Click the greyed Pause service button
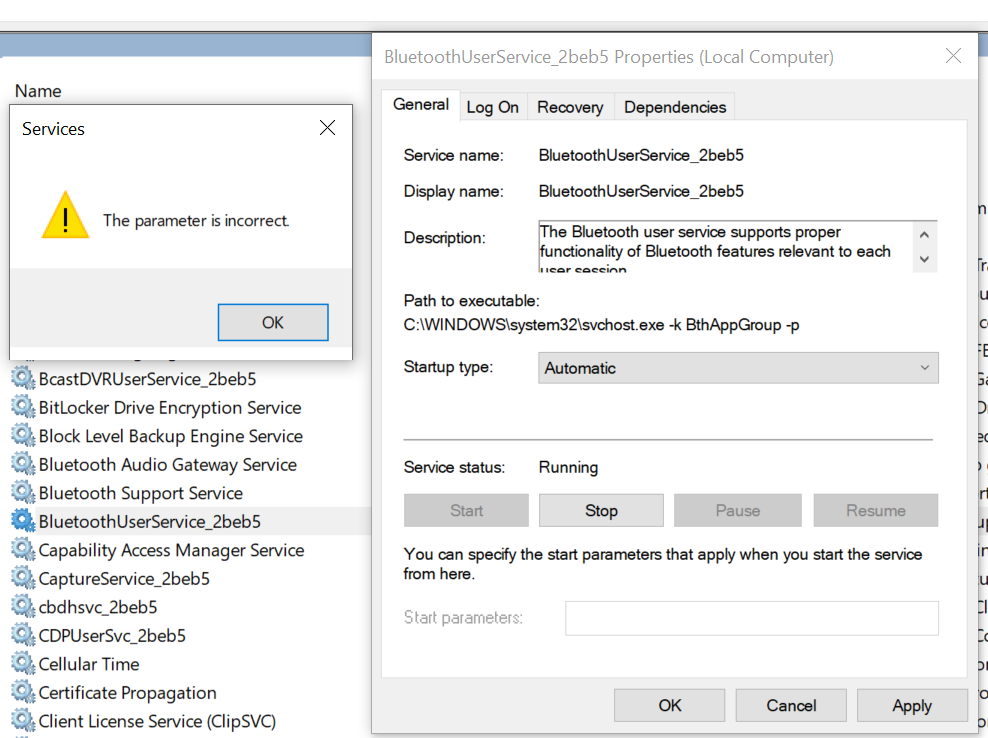988x738 pixels. (738, 510)
